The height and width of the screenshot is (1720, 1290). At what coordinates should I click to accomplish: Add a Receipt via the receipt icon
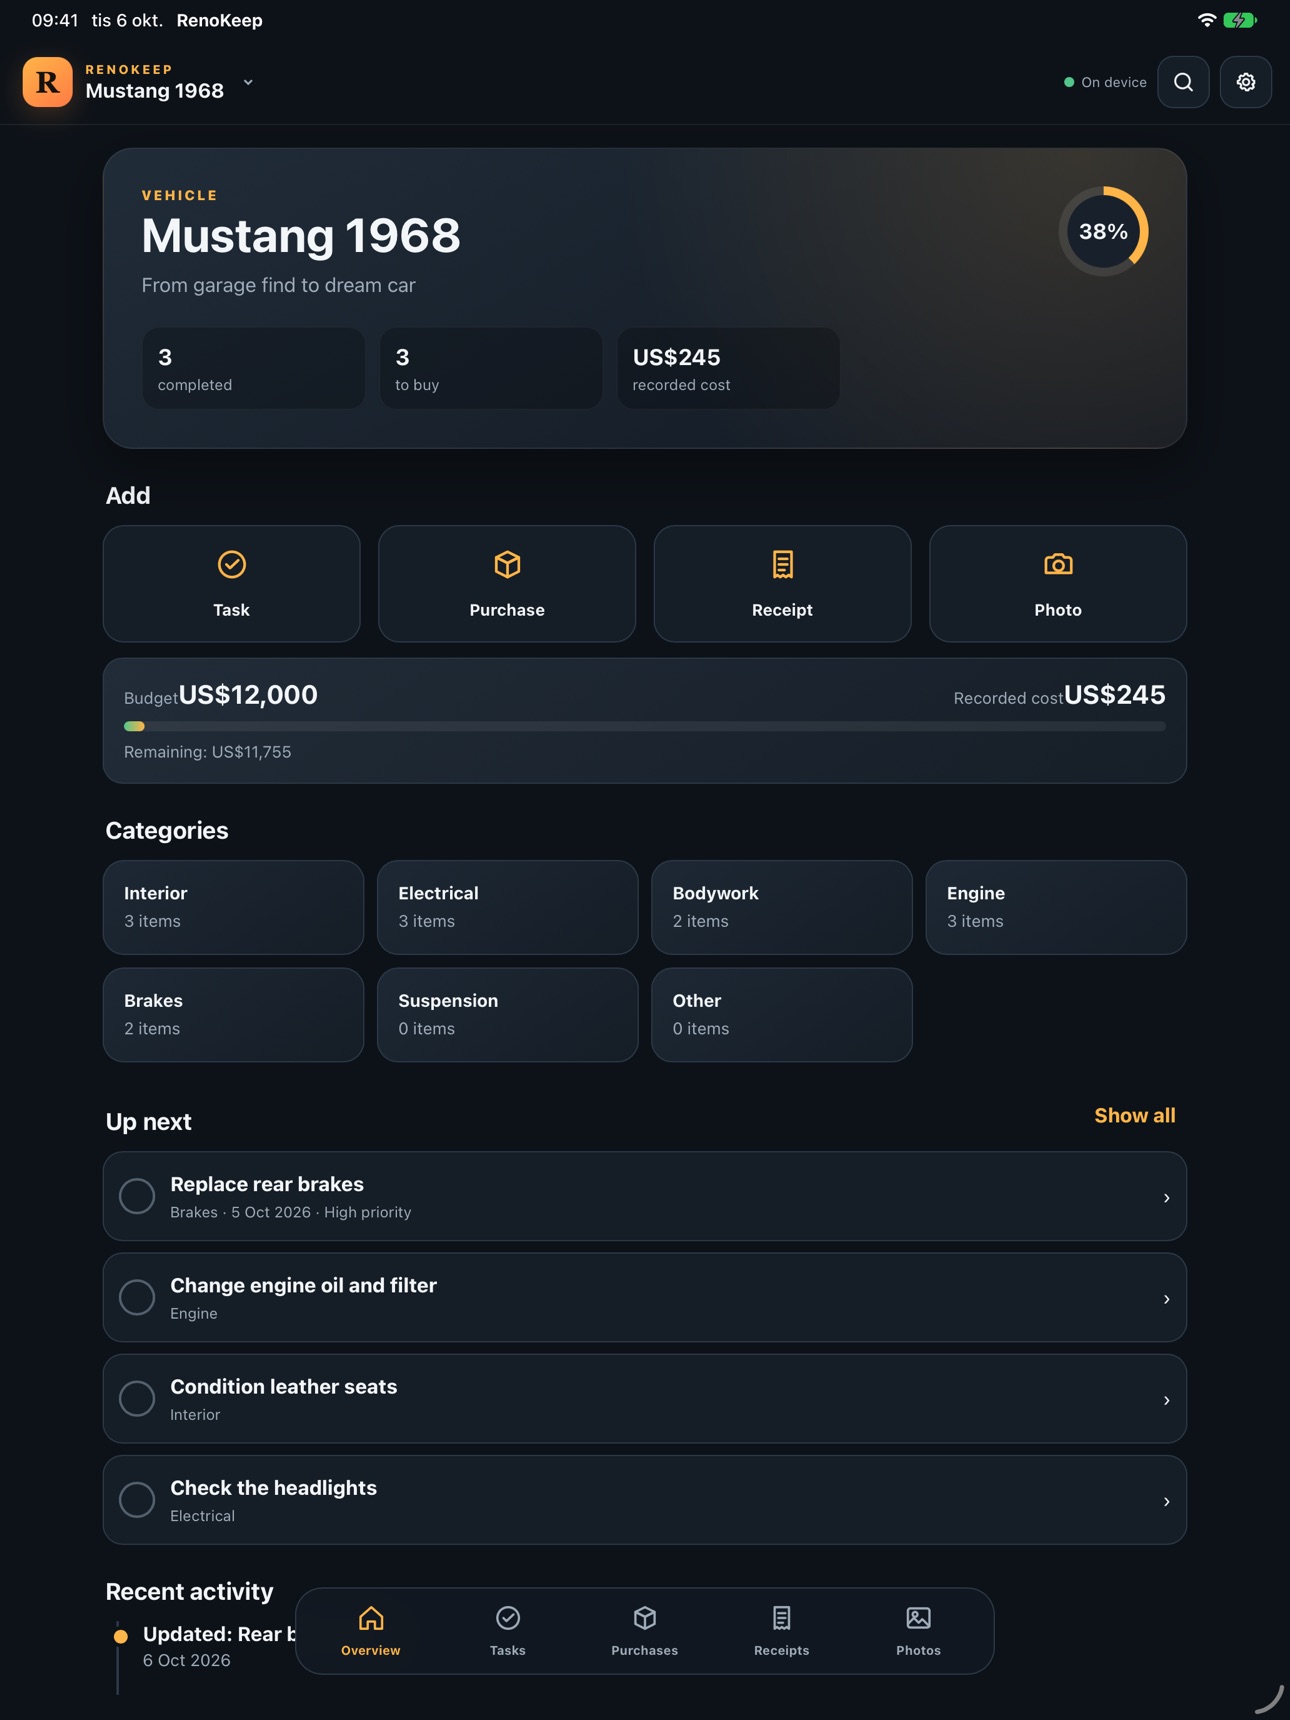click(x=782, y=584)
